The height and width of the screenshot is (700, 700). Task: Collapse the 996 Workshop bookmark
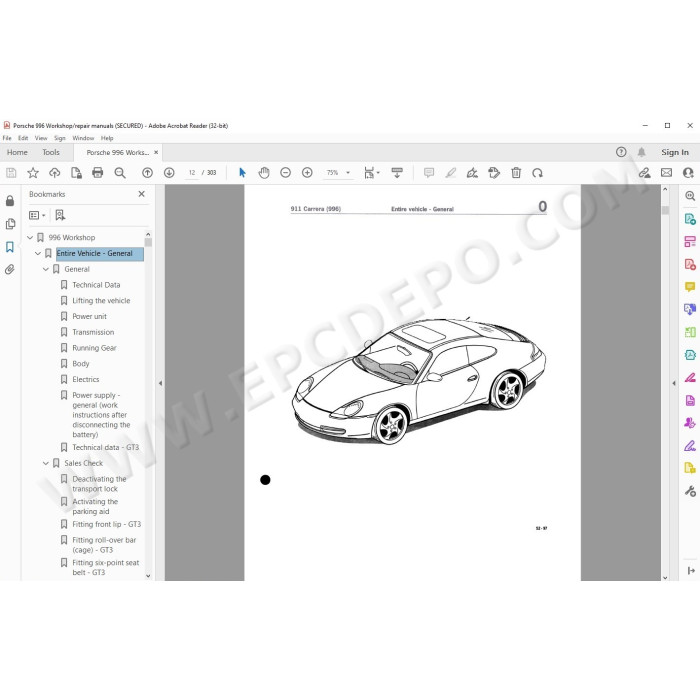(x=30, y=238)
